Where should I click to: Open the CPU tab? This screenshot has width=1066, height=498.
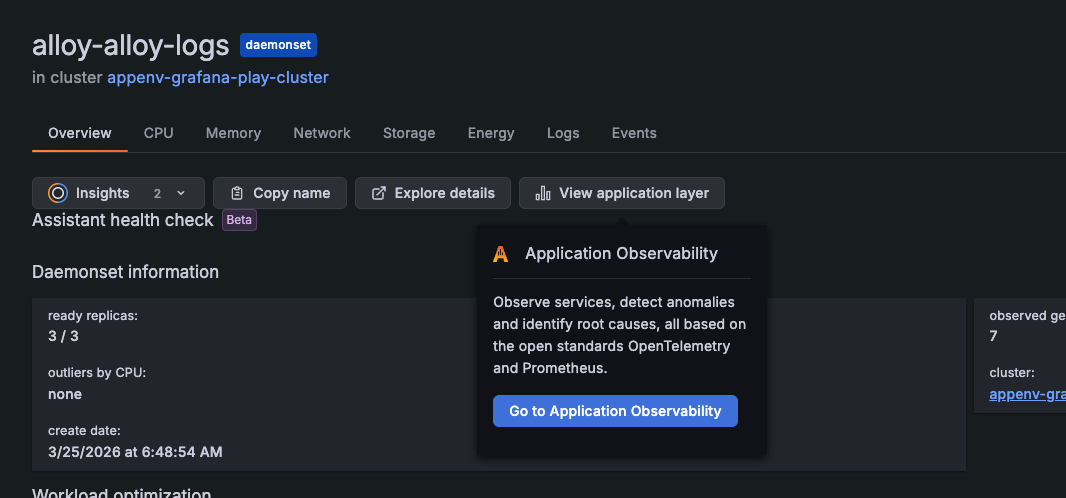[158, 133]
